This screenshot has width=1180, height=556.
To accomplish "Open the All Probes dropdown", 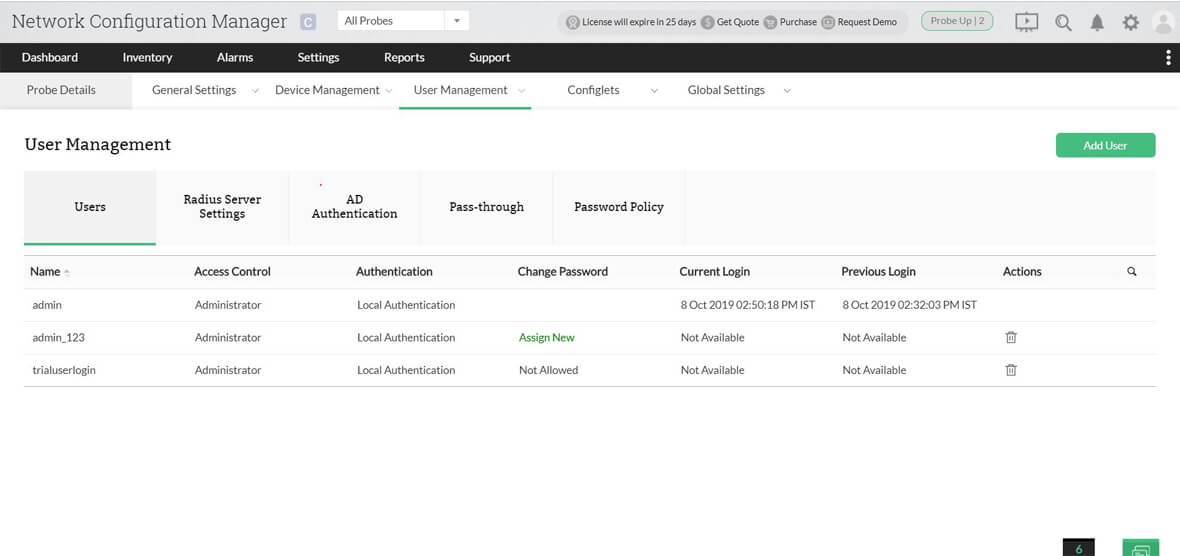I will (403, 21).
